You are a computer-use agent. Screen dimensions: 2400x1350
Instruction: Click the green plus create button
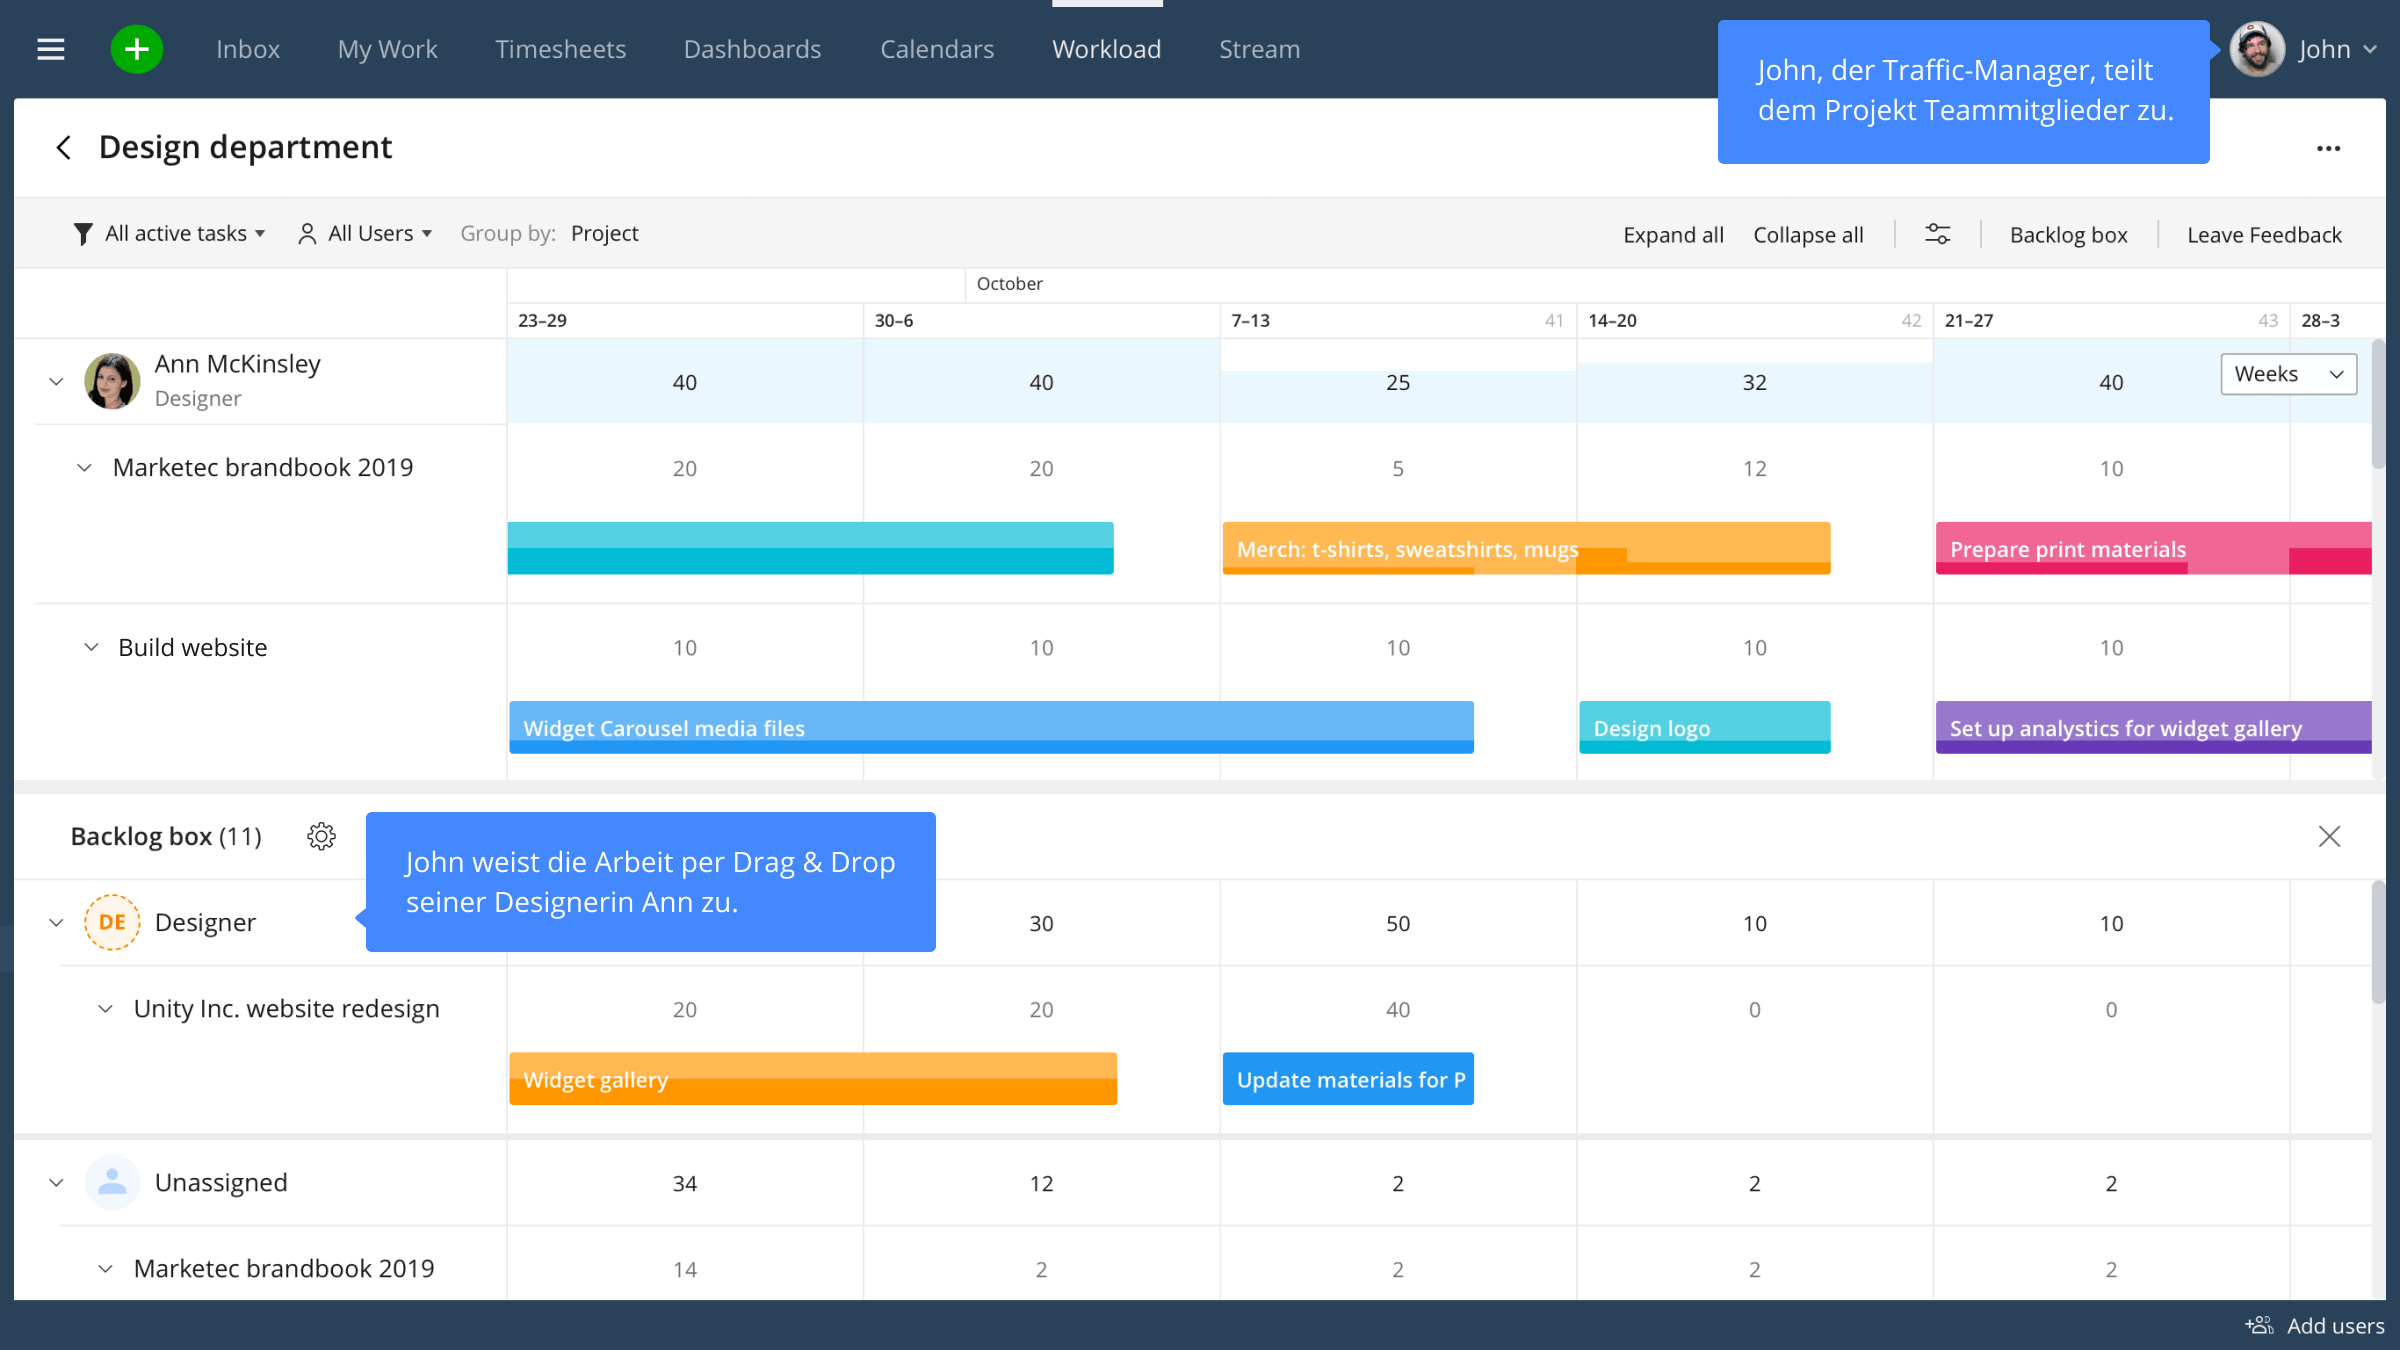click(x=137, y=49)
